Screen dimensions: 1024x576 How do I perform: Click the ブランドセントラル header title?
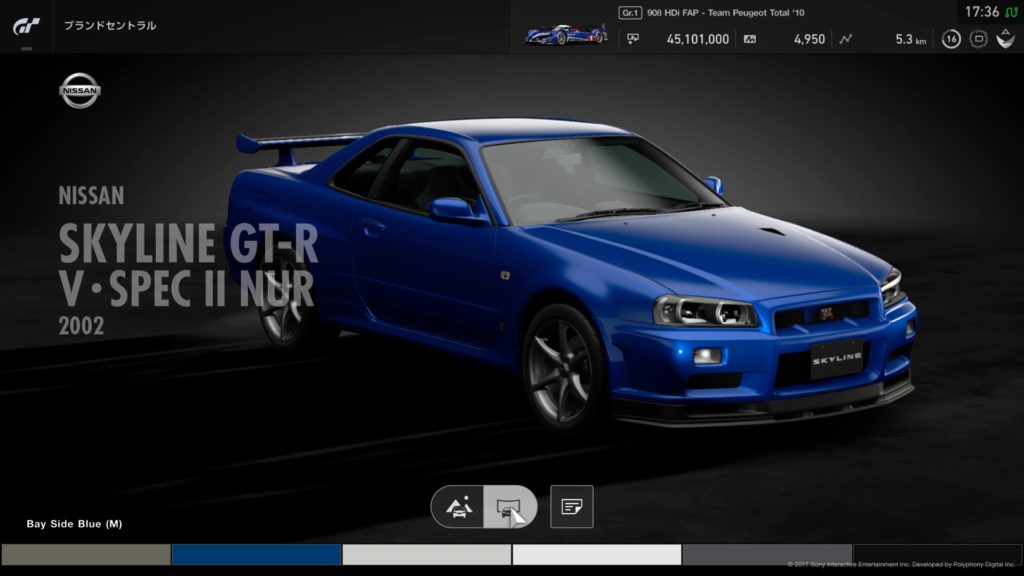point(110,25)
